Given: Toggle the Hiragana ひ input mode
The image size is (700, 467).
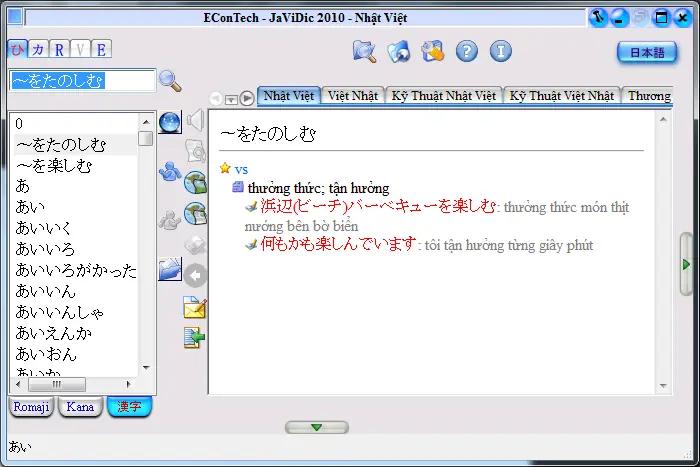Looking at the screenshot, I should tap(17, 49).
